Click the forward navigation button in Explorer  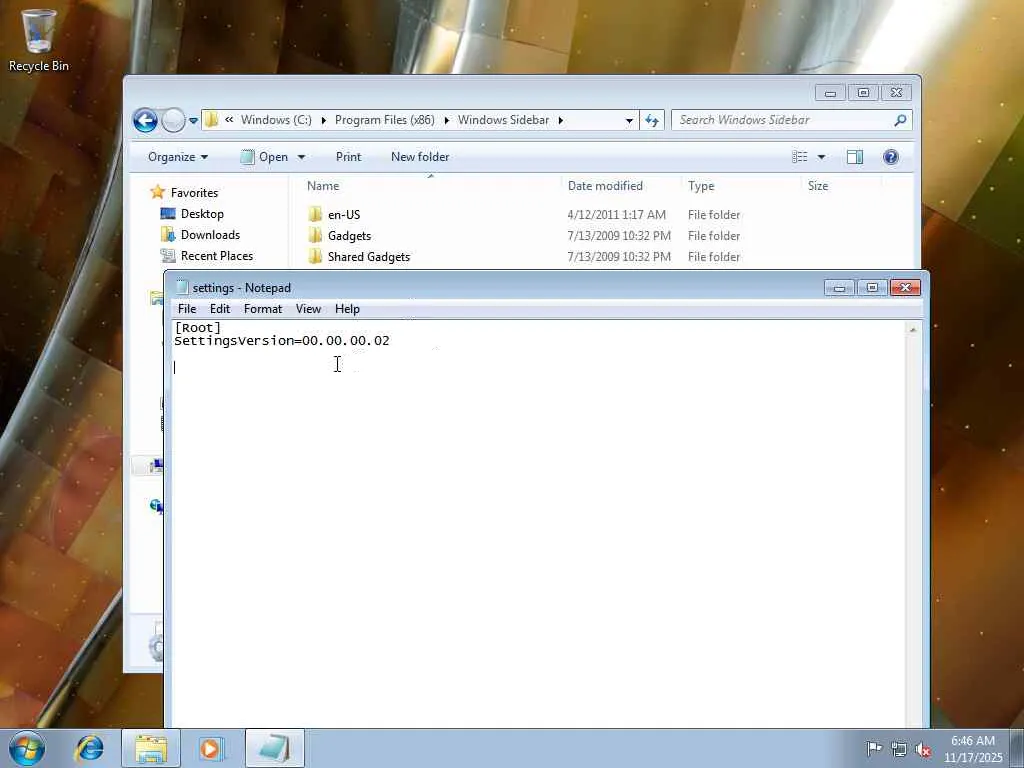tap(173, 120)
